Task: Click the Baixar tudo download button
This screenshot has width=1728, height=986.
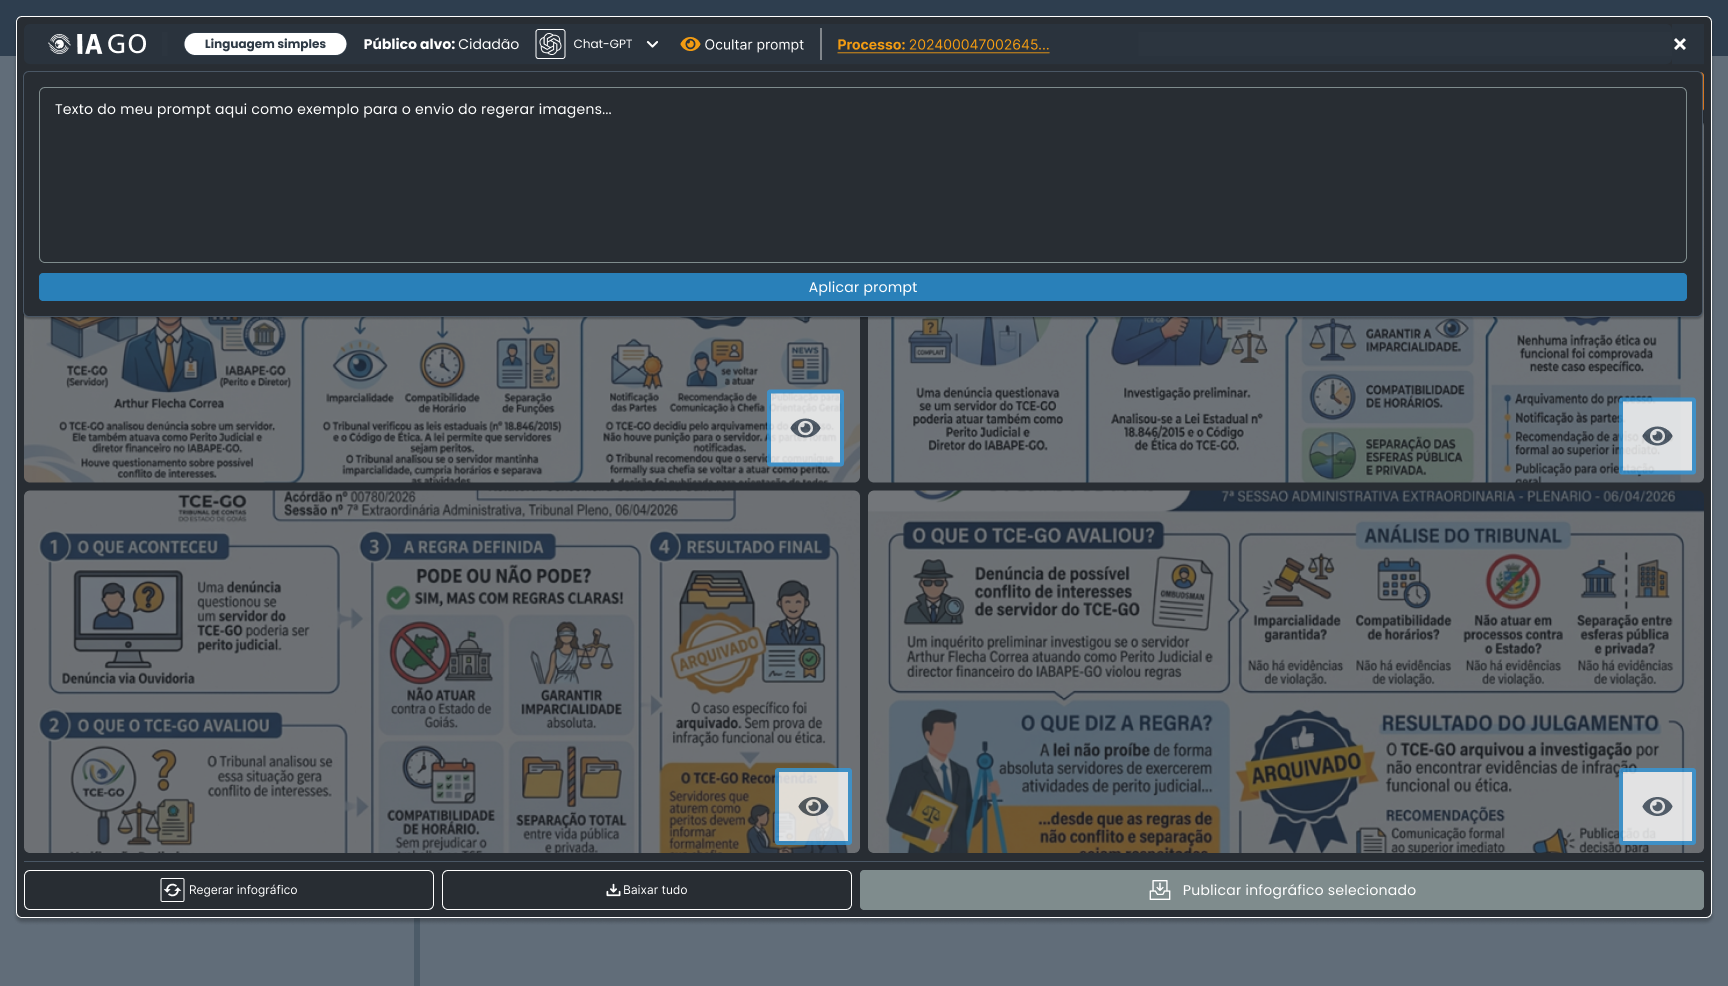Action: tap(647, 890)
